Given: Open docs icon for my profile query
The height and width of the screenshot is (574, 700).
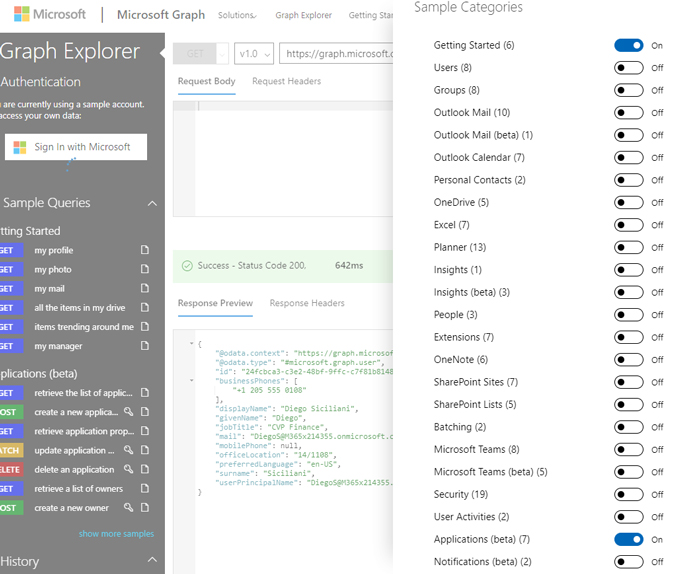Looking at the screenshot, I should (145, 250).
